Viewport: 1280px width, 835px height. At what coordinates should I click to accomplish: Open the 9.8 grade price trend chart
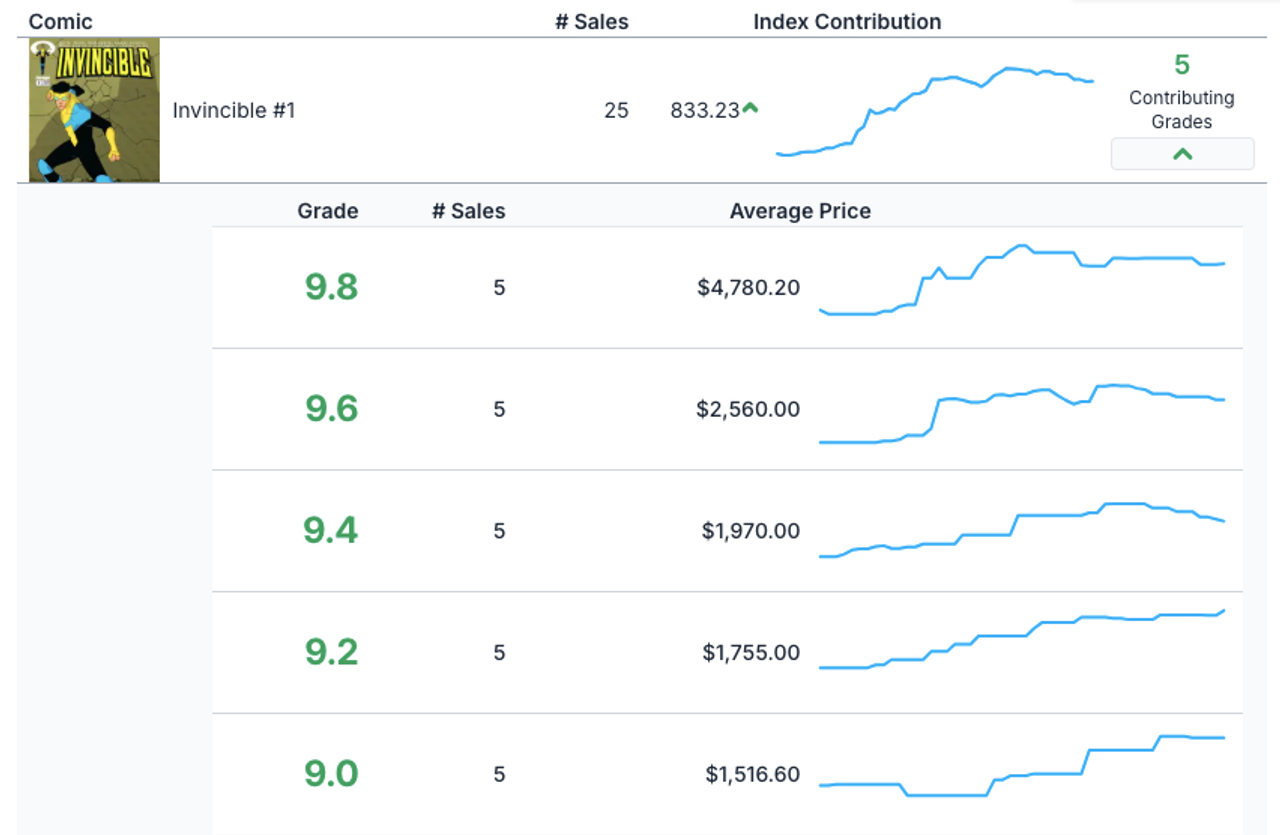1022,280
